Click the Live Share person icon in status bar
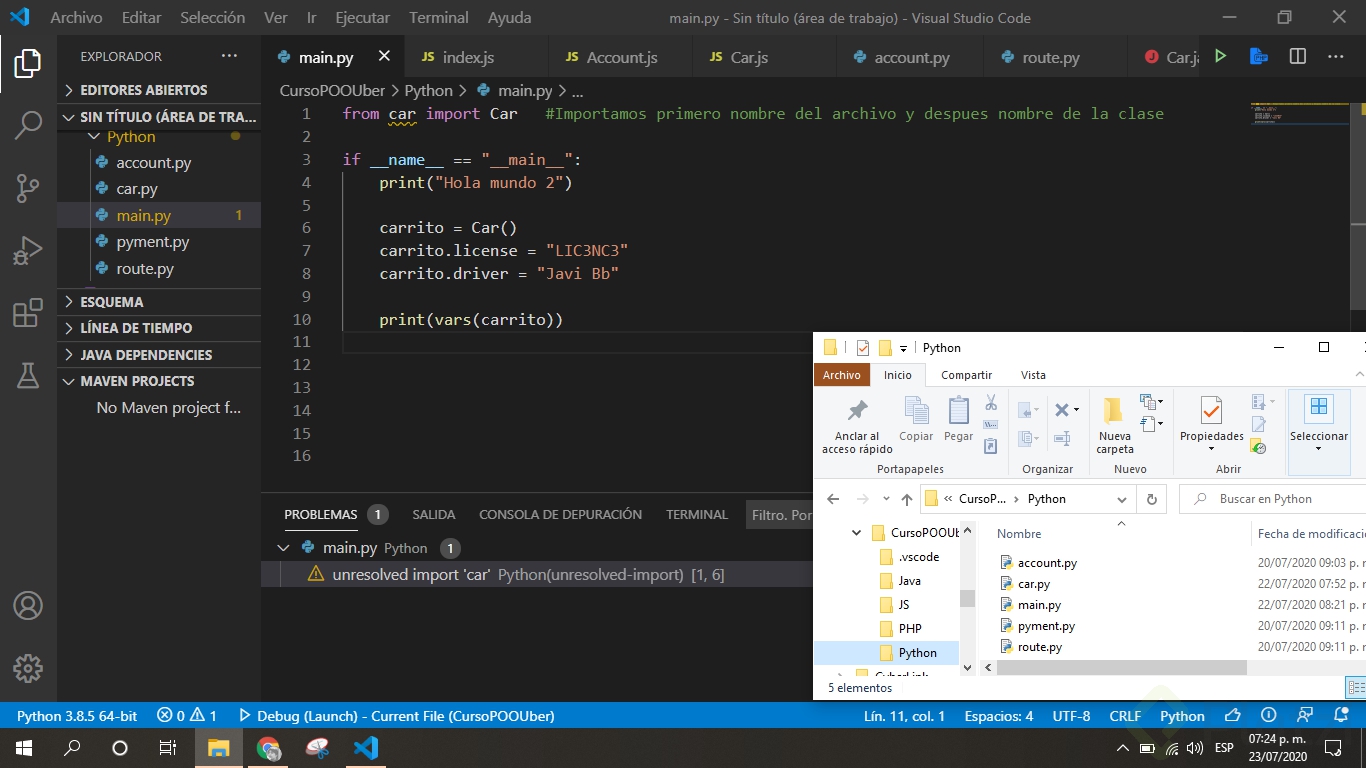The image size is (1366, 768). [1304, 716]
